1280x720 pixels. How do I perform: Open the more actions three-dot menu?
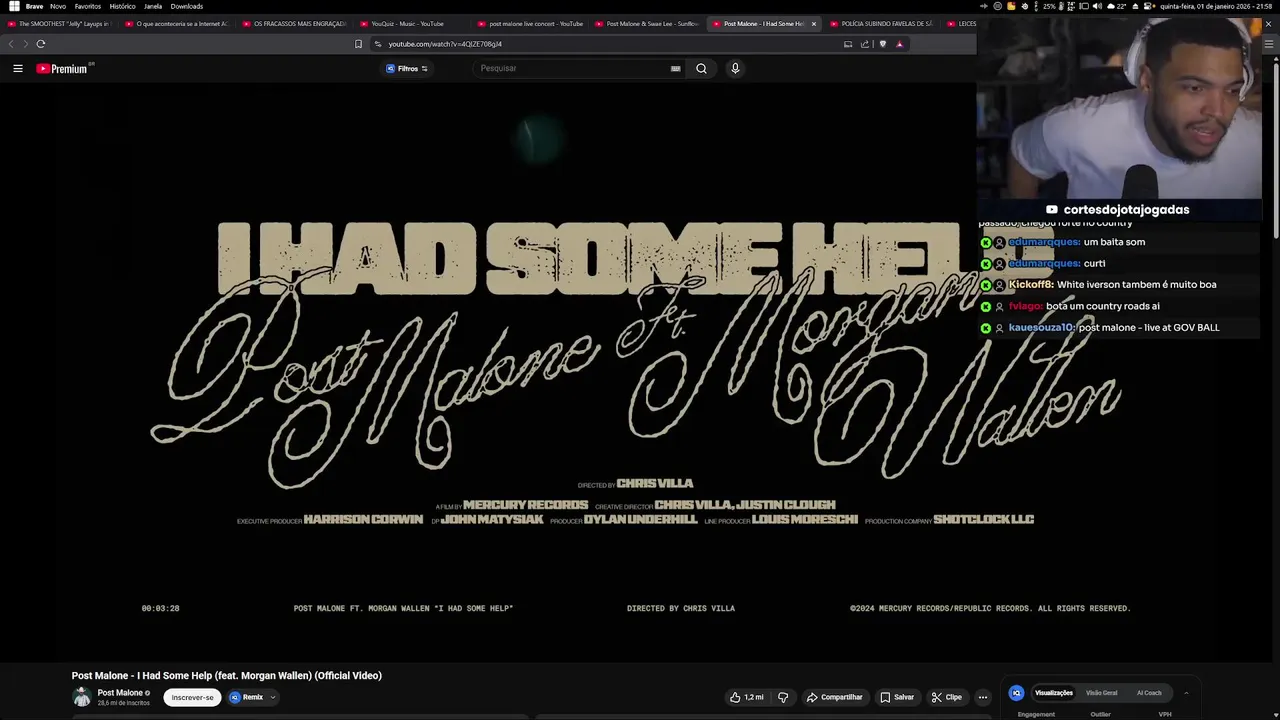point(983,697)
